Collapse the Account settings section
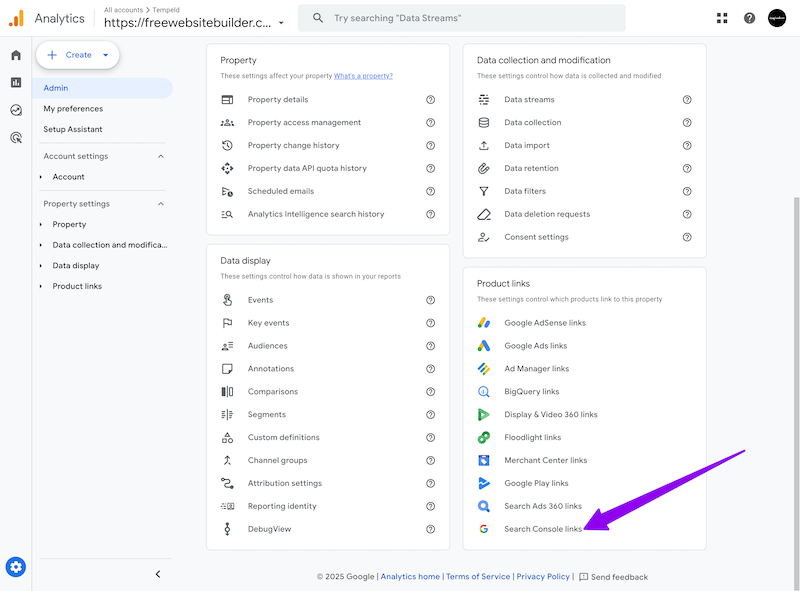The height and width of the screenshot is (591, 800). [x=161, y=156]
